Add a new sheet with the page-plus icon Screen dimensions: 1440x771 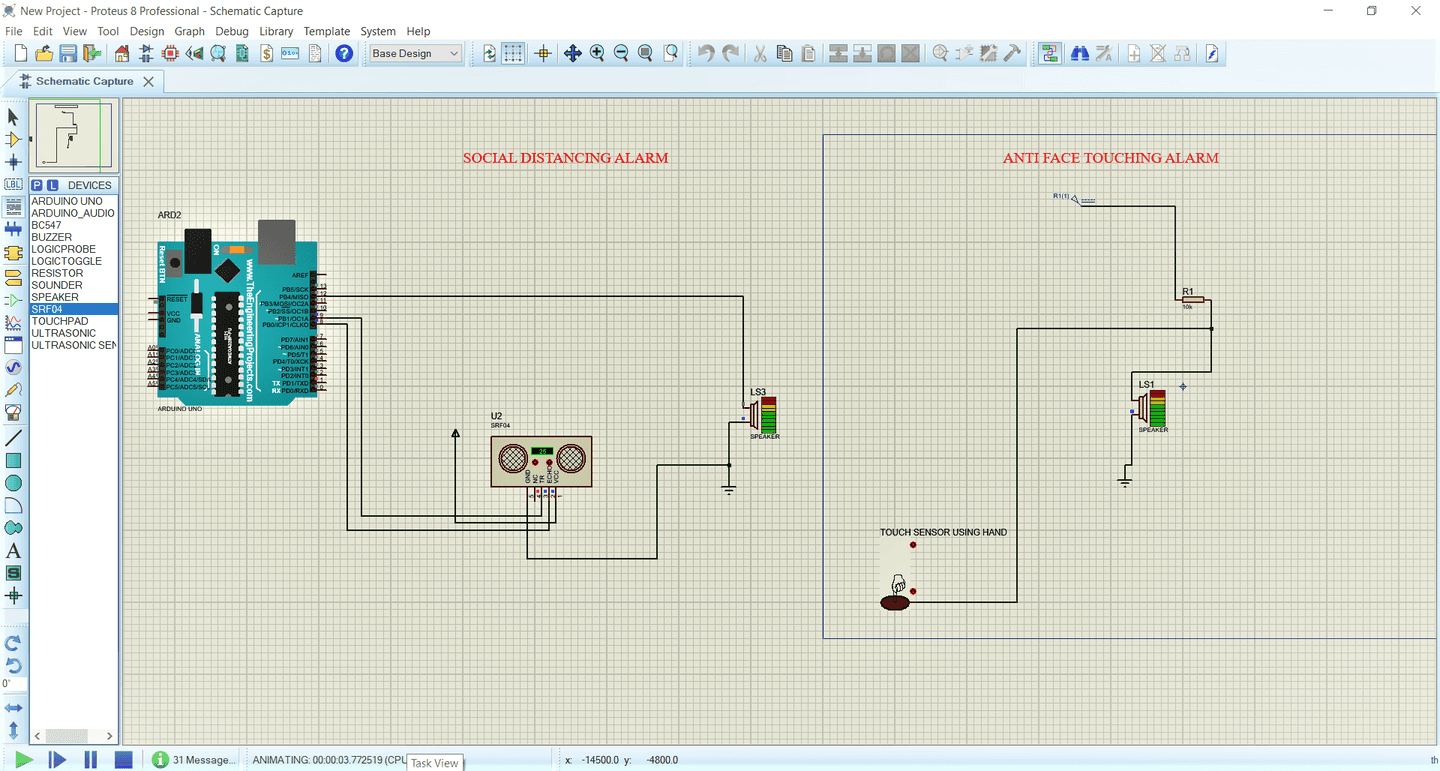pos(1134,54)
